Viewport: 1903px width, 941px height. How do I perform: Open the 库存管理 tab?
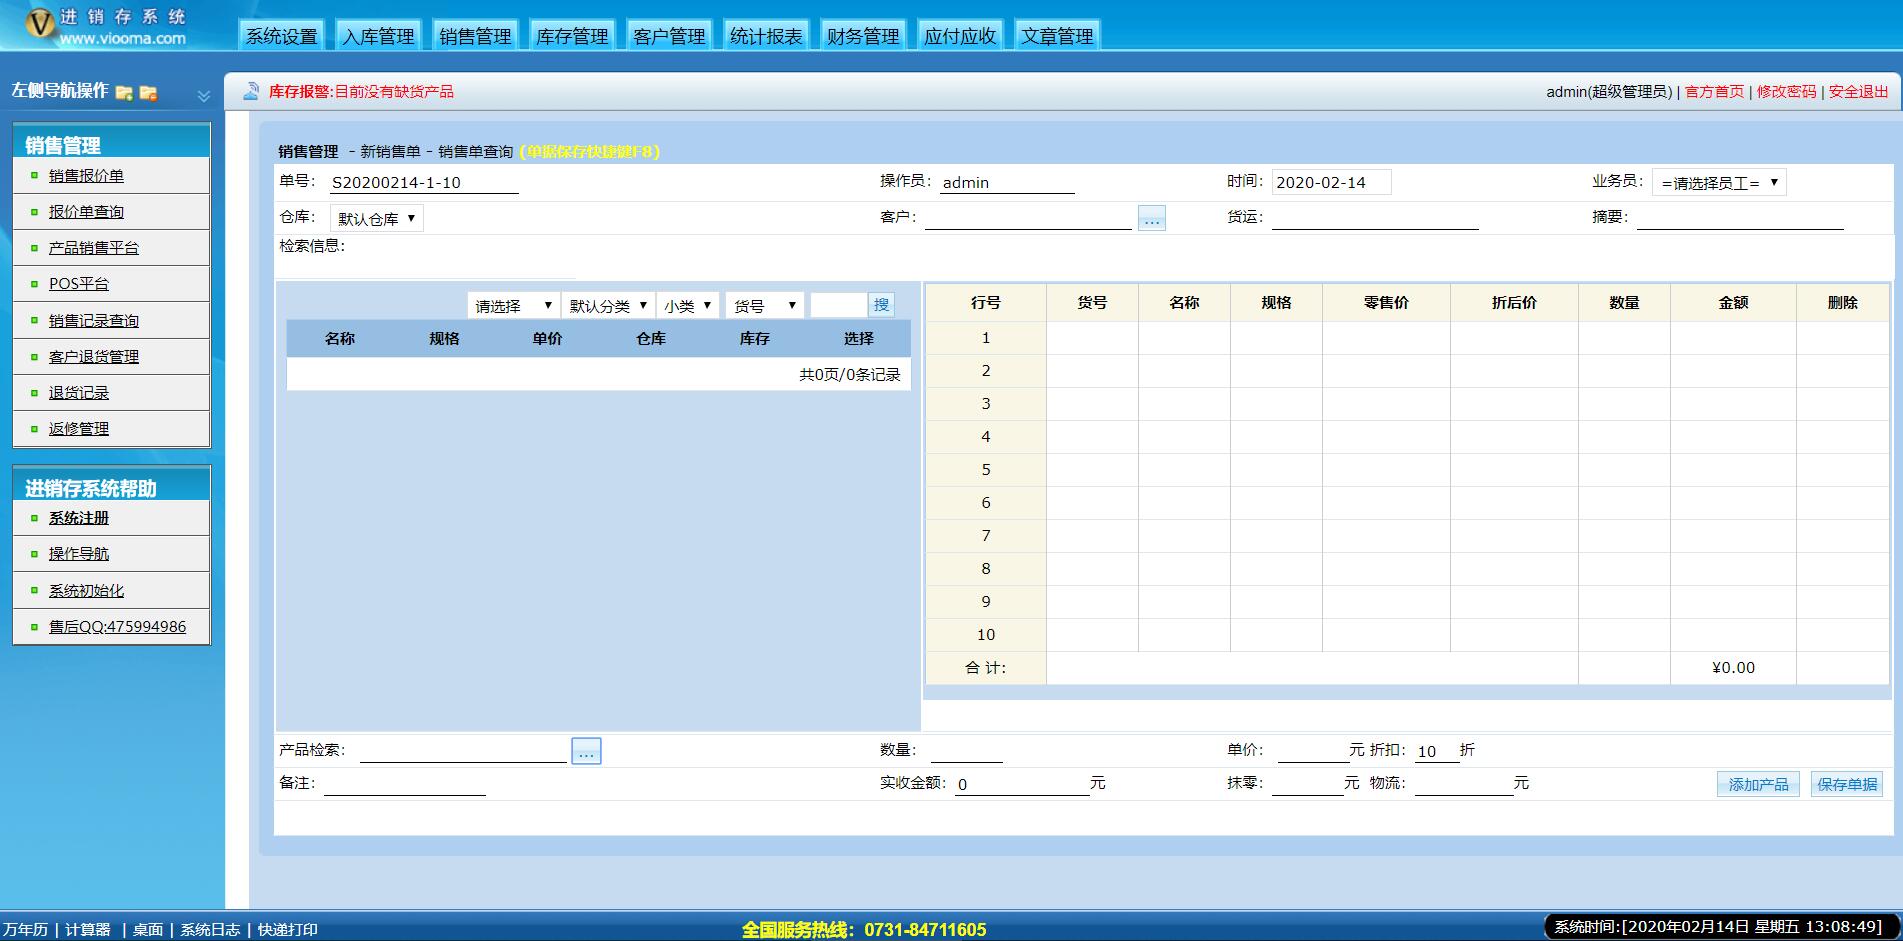point(573,36)
